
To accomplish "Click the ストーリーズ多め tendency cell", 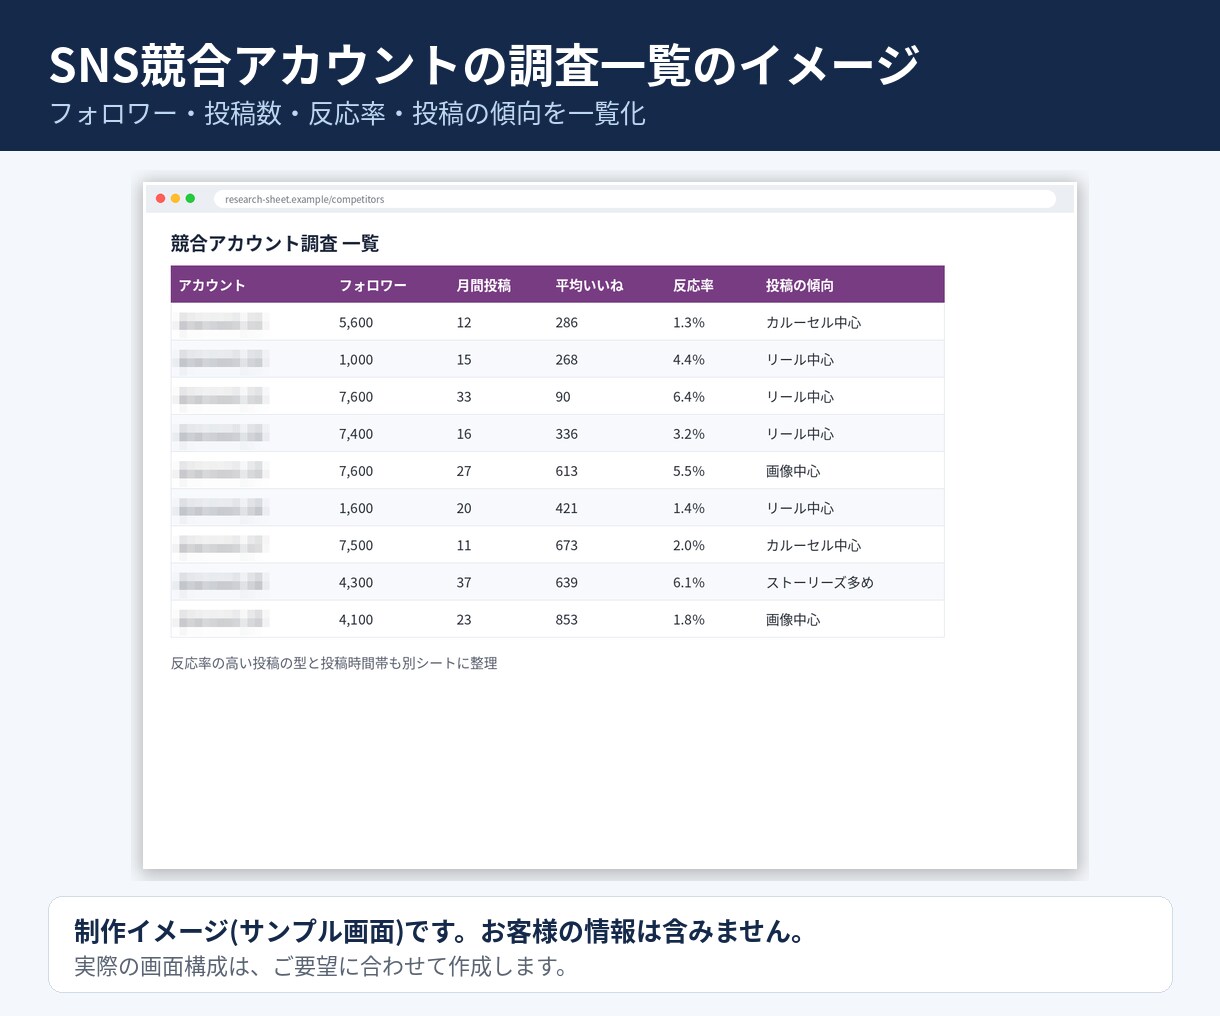I will tap(820, 582).
